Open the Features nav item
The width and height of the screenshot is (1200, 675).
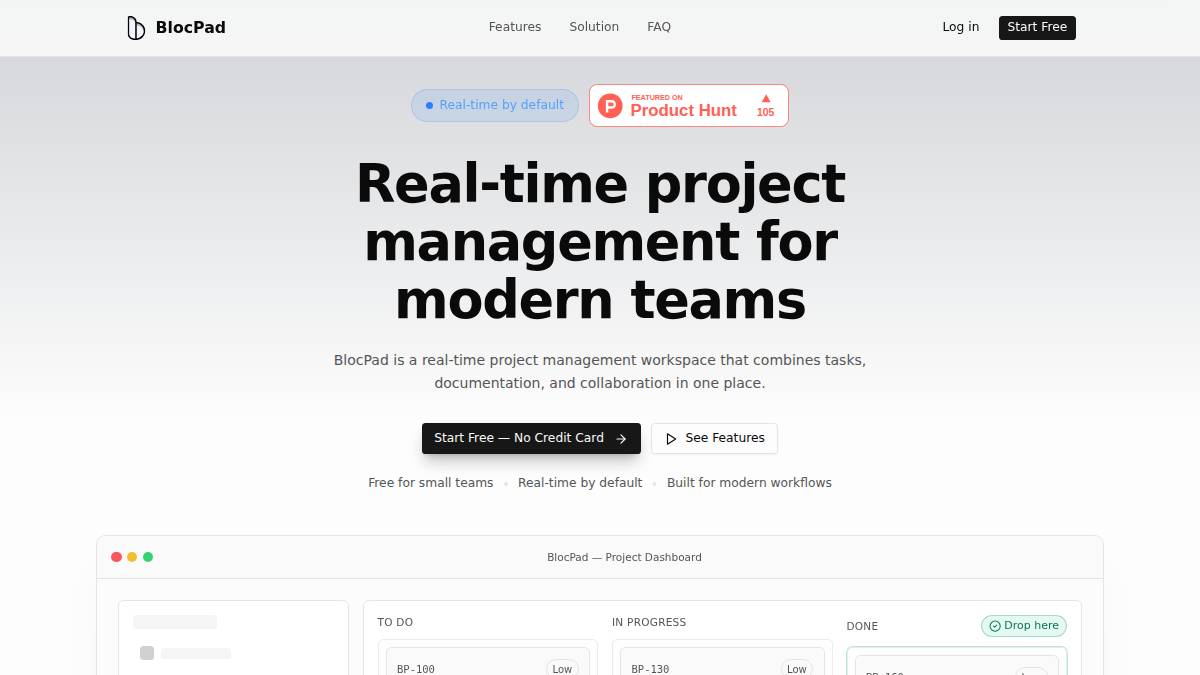(x=515, y=27)
